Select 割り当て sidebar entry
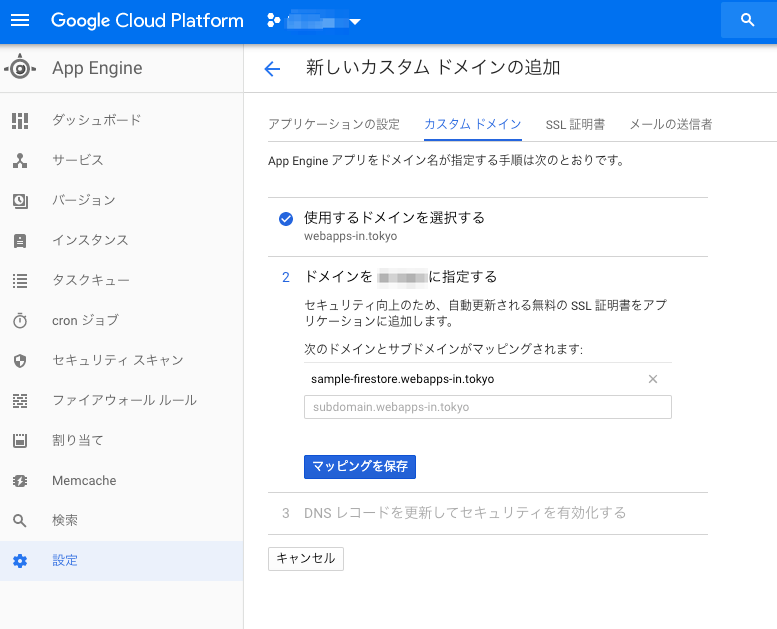The image size is (777, 629). pyautogui.click(x=121, y=441)
